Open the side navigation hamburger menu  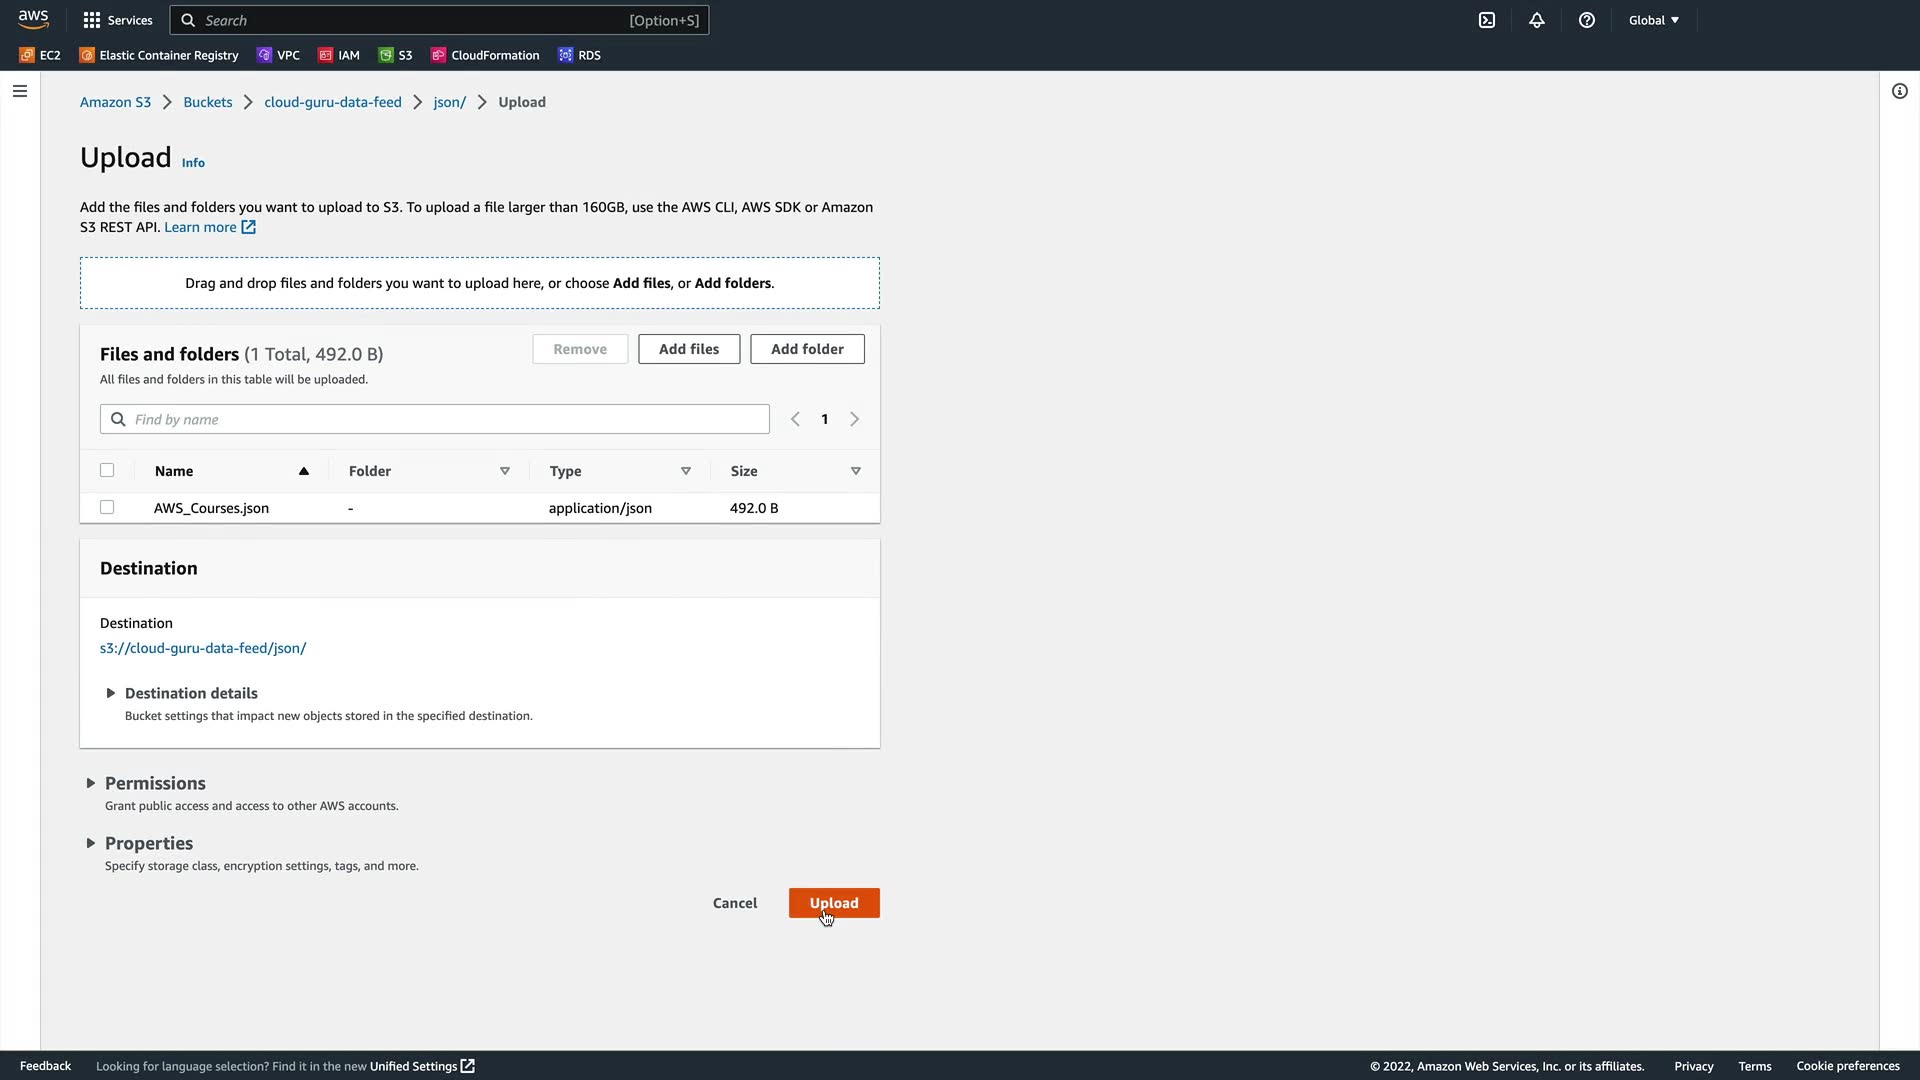tap(20, 91)
